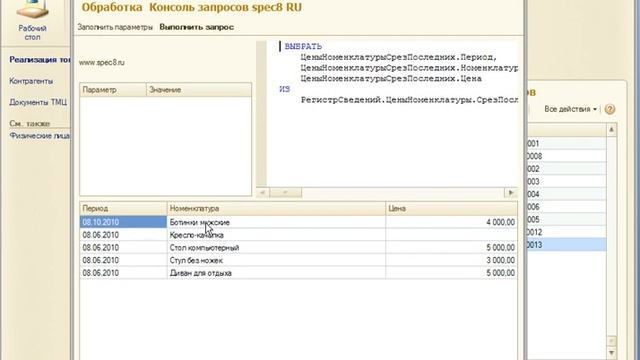Click the 4 000,00 price cell

[x=451, y=222]
